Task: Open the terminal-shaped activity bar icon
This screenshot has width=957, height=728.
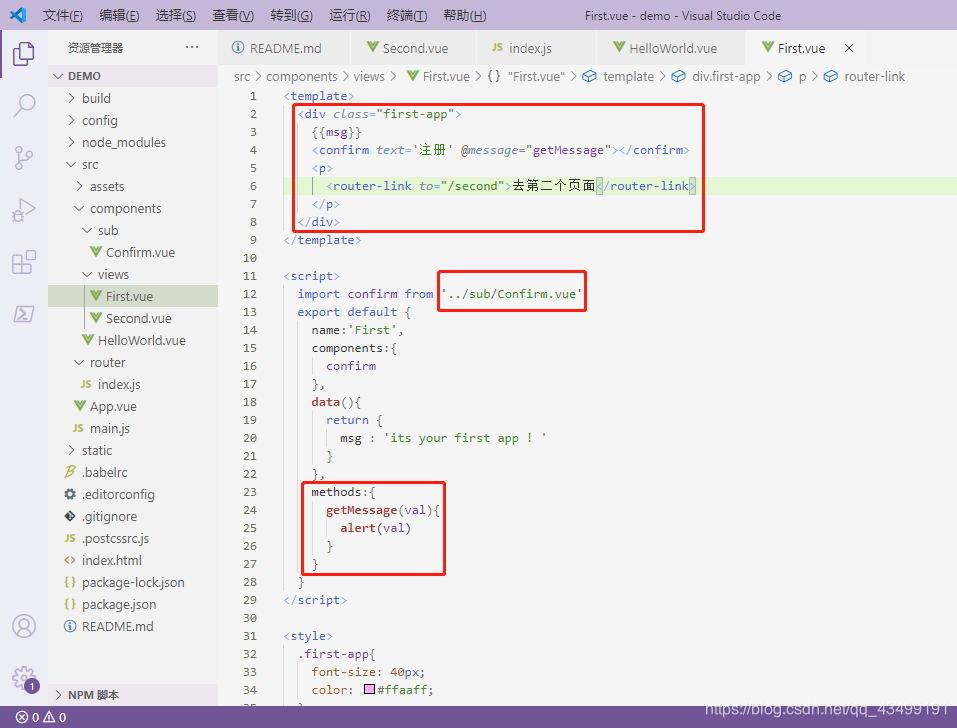Action: click(x=23, y=314)
